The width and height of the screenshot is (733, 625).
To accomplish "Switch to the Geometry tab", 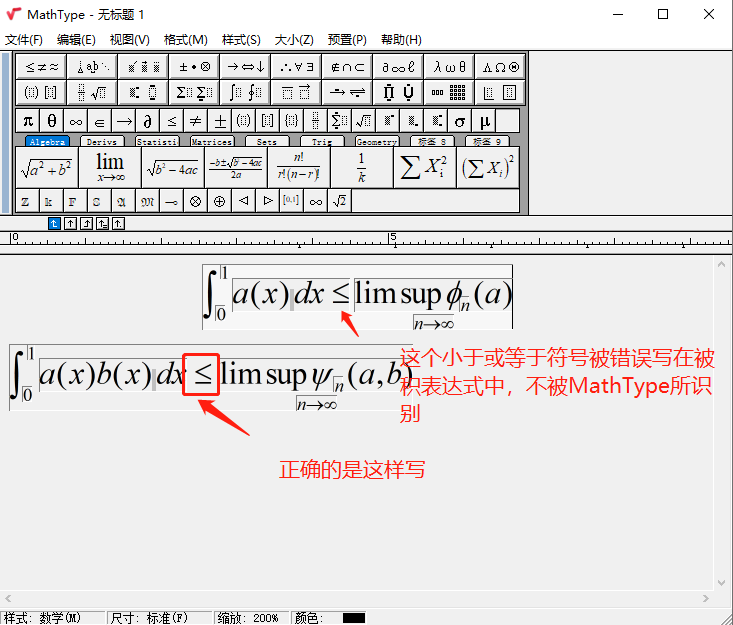I will pos(377,141).
